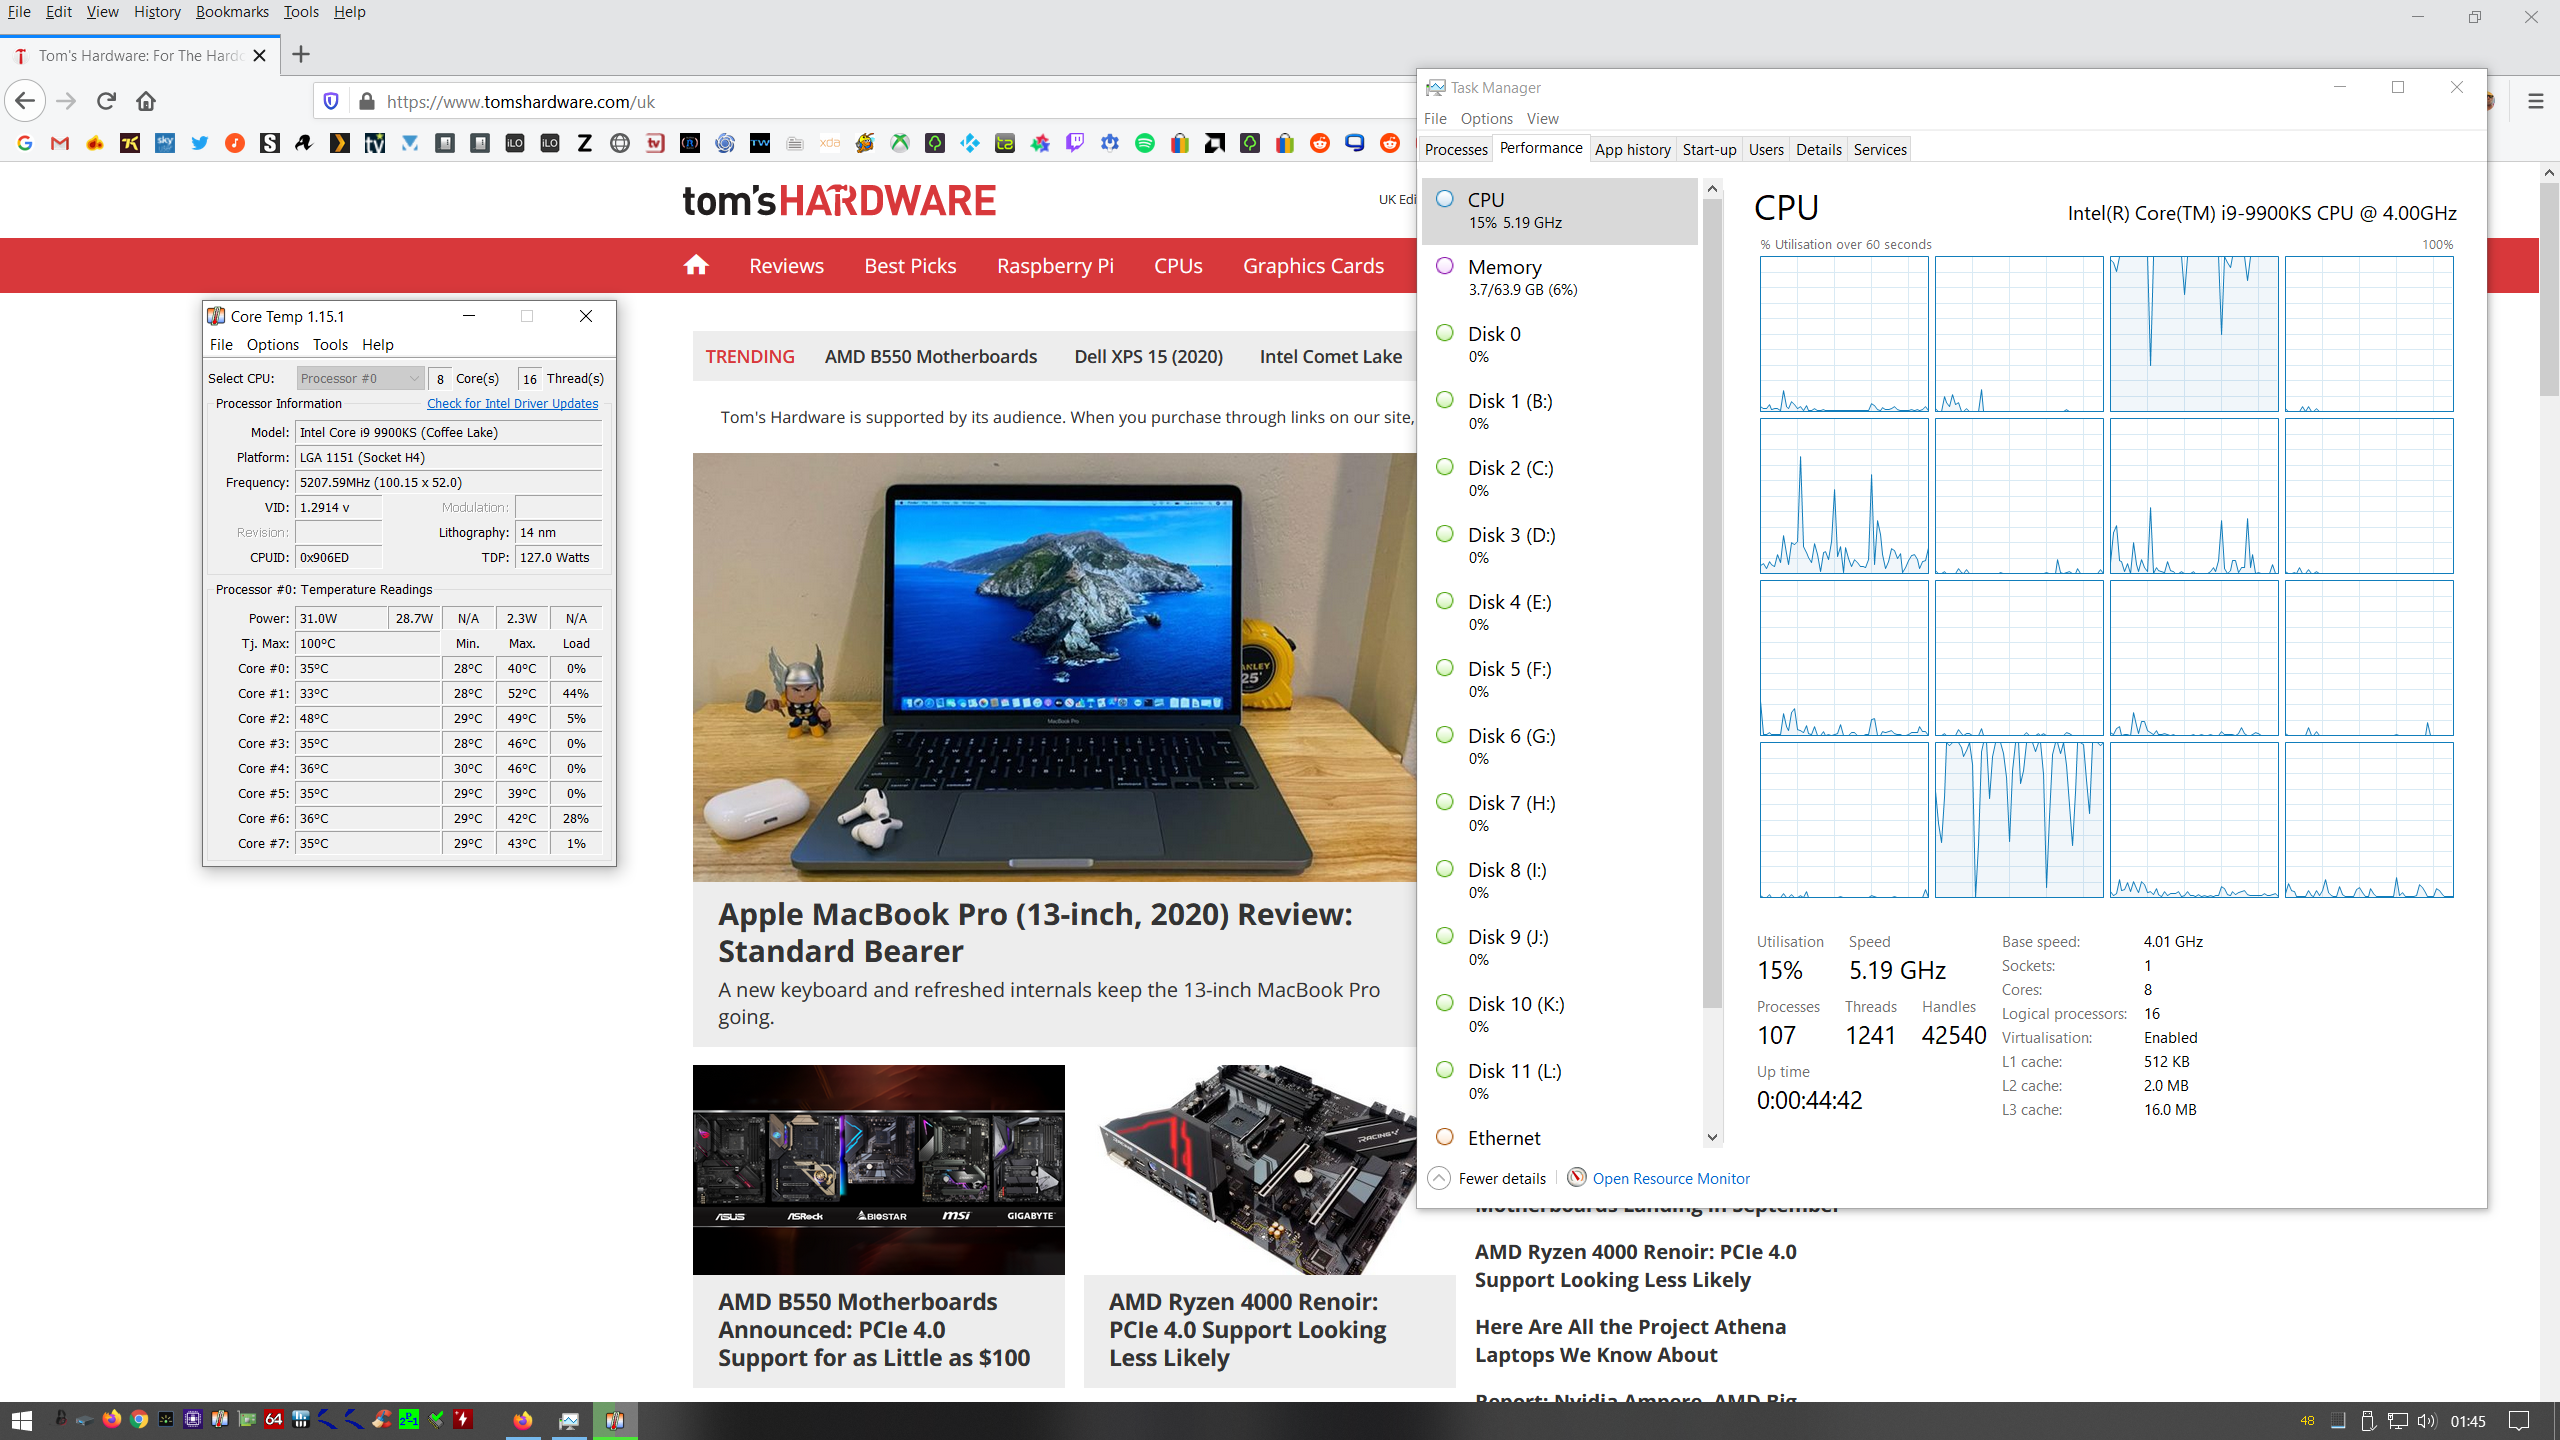This screenshot has height=1440, width=2560.
Task: Select Ethernet in performance list
Action: [x=1560, y=1137]
